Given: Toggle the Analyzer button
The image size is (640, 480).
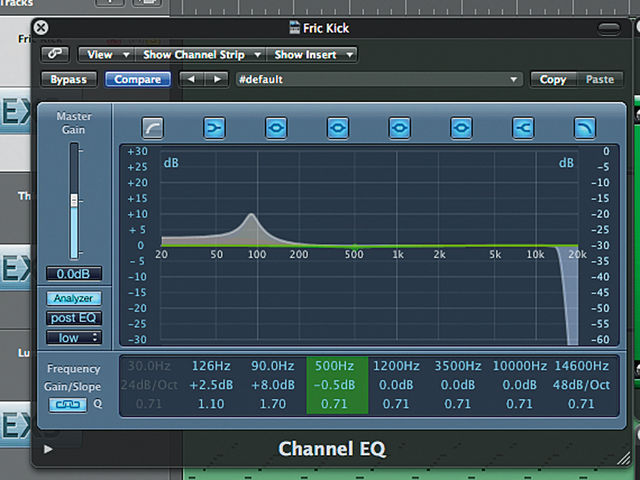Looking at the screenshot, I should click(74, 298).
